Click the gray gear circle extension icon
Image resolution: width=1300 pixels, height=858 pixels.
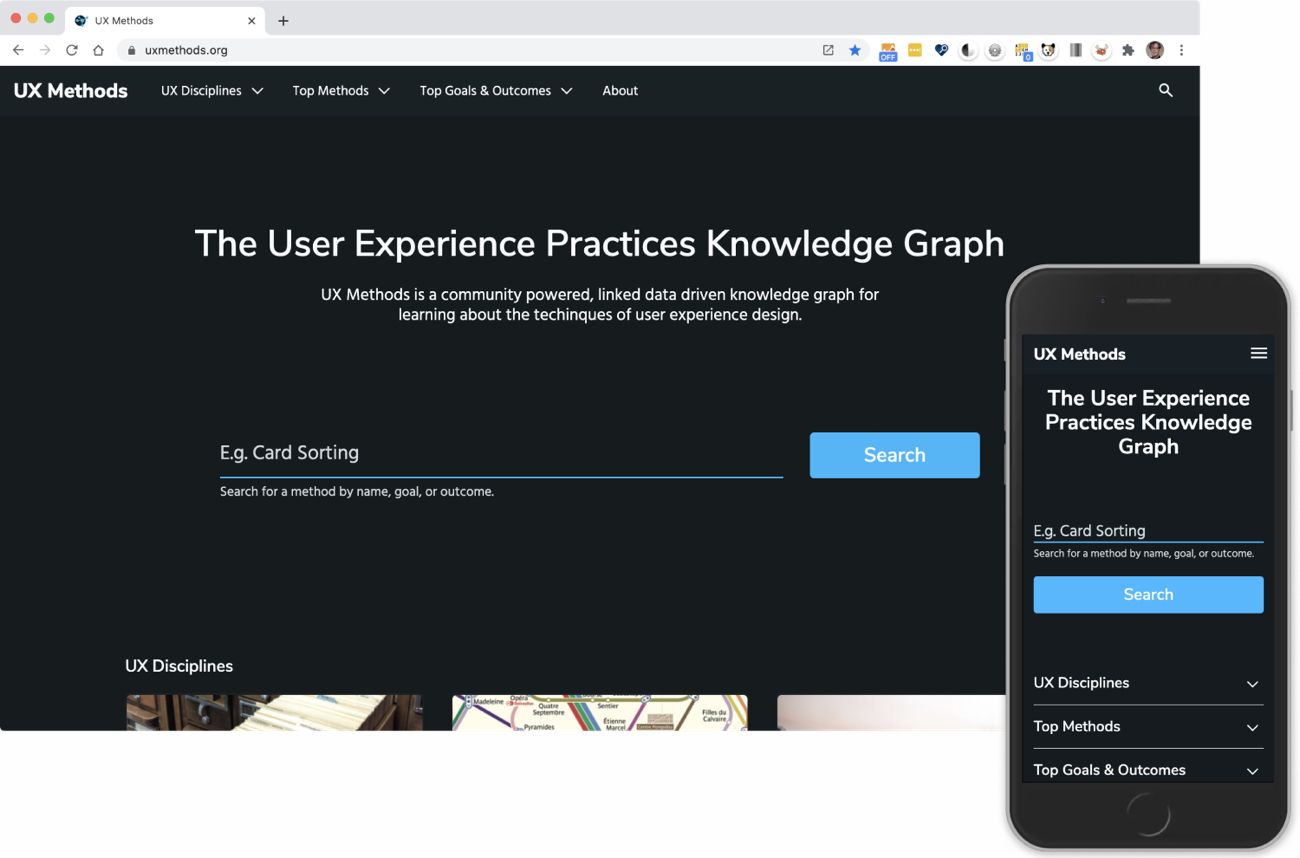point(995,50)
